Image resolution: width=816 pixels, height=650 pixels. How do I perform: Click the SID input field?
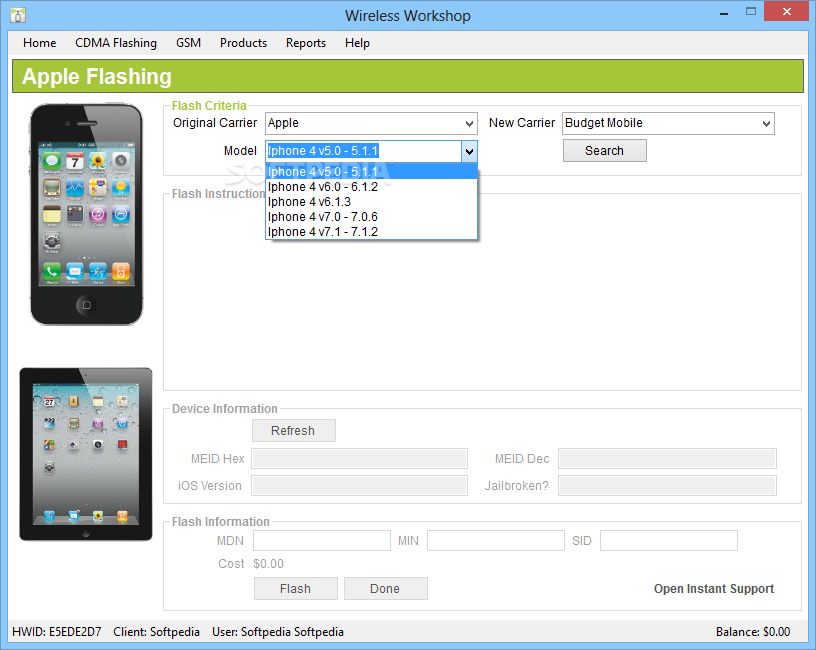click(668, 541)
